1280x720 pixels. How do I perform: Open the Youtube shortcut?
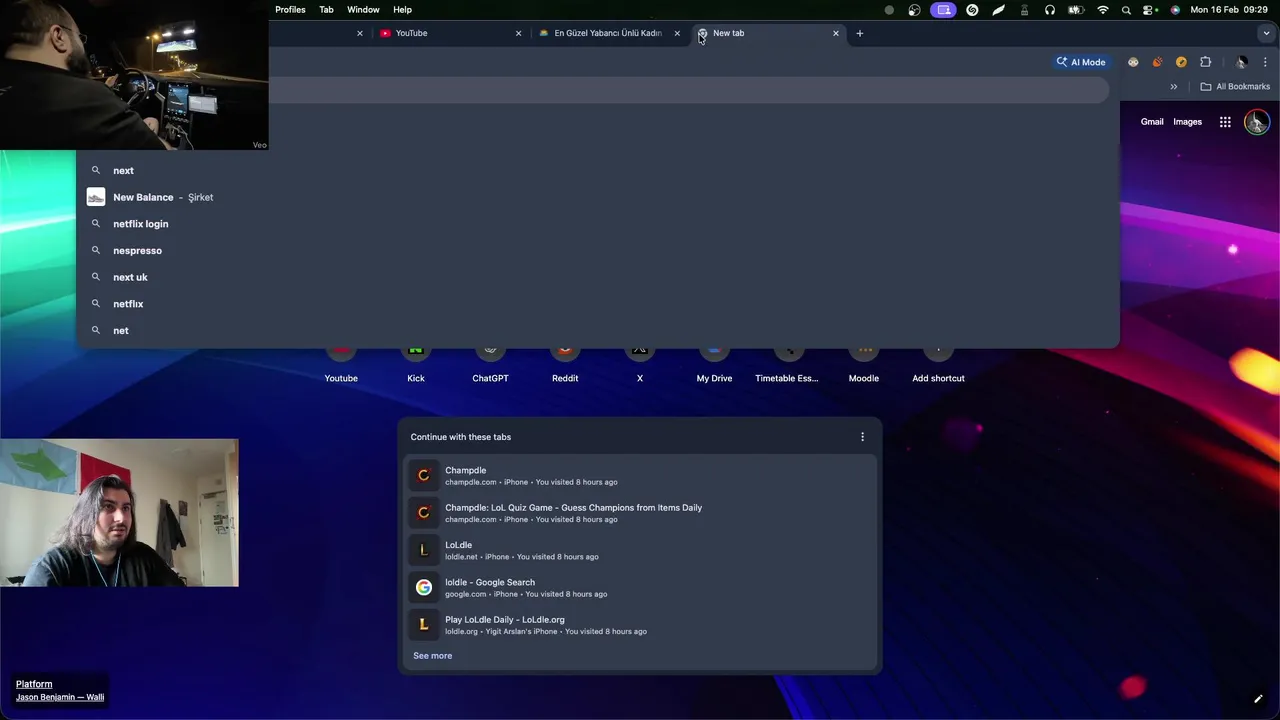(x=341, y=366)
